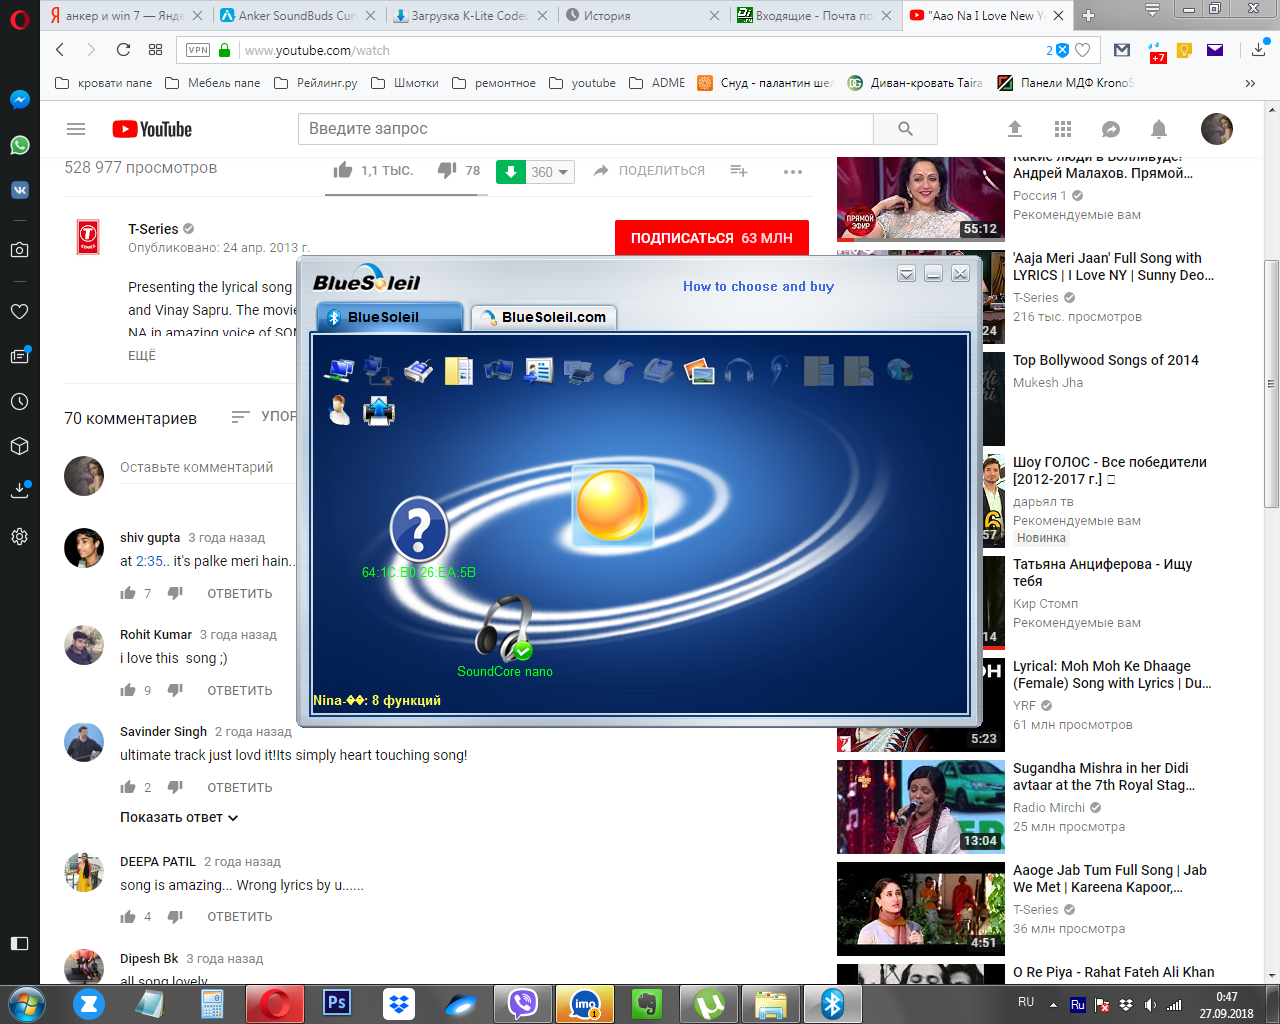Click the taskbar volume speaker icon
1280x1024 pixels.
tap(1150, 1005)
